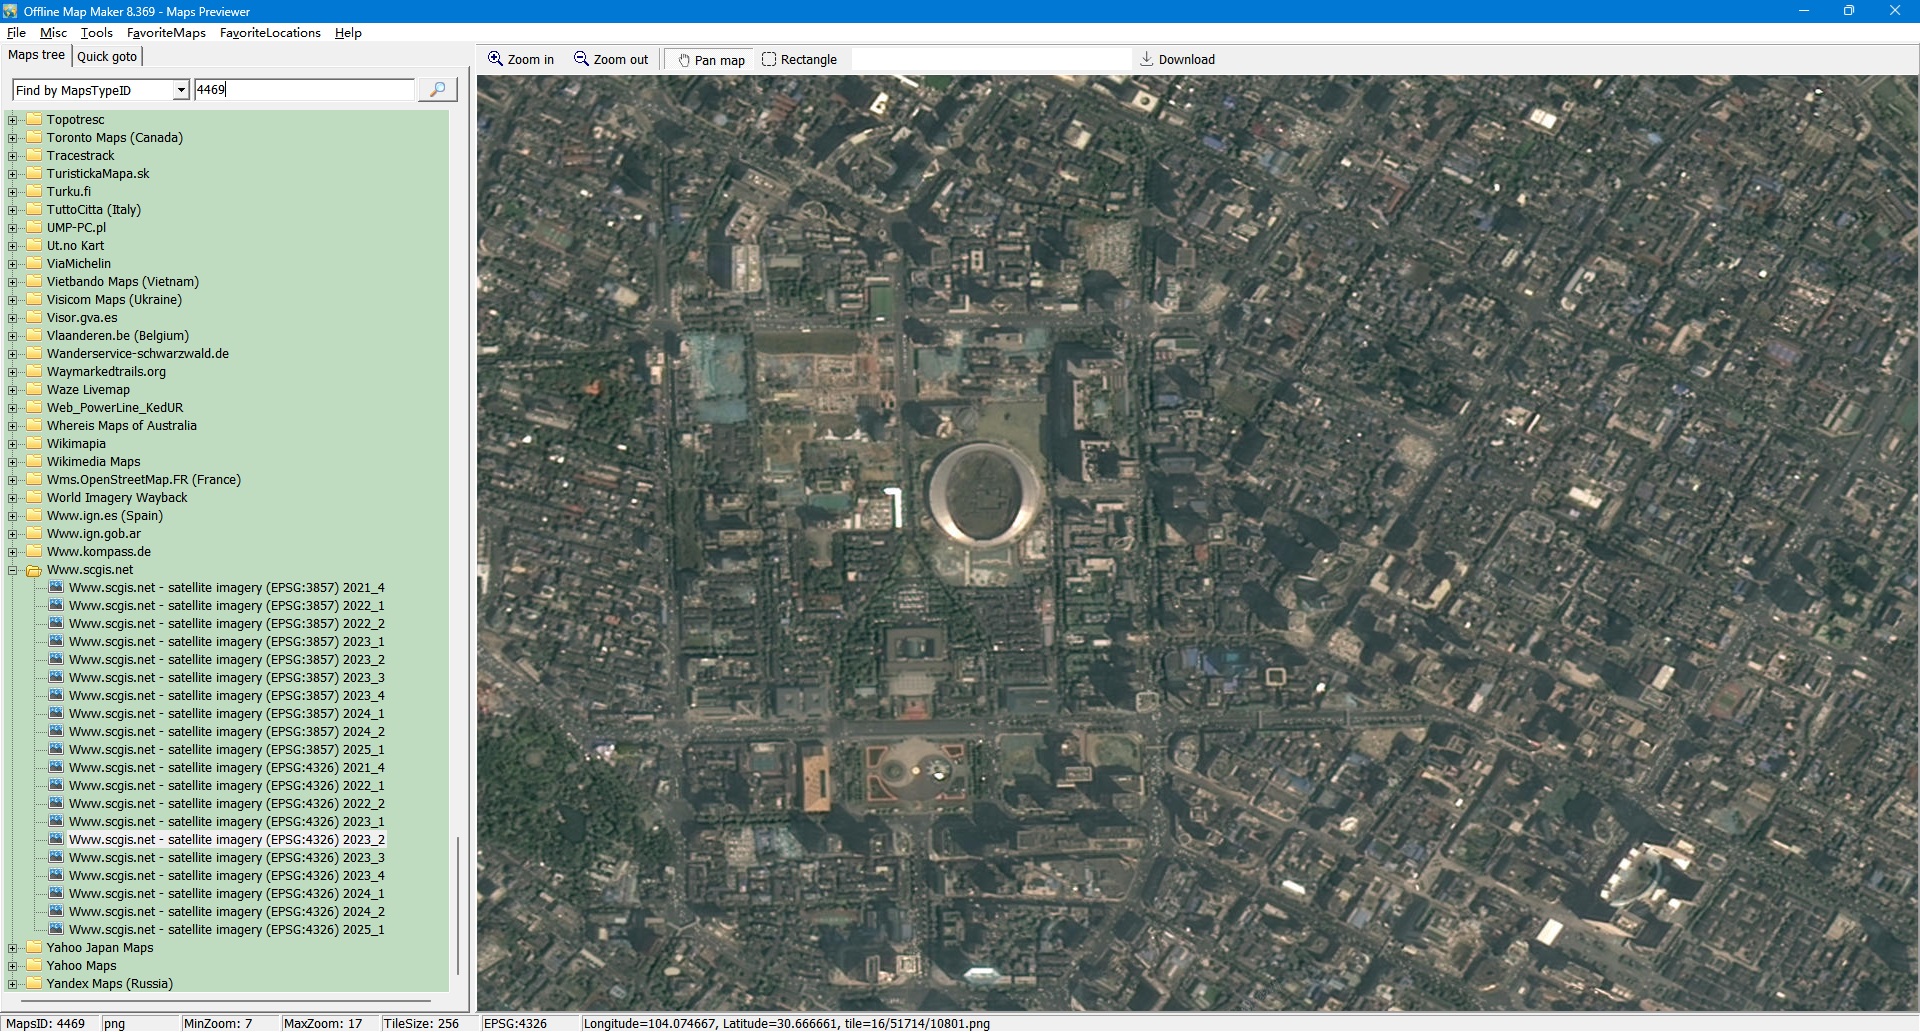The image size is (1920, 1032).
Task: Click the map icon for EPSG:4326 2025_1
Action: pos(57,930)
